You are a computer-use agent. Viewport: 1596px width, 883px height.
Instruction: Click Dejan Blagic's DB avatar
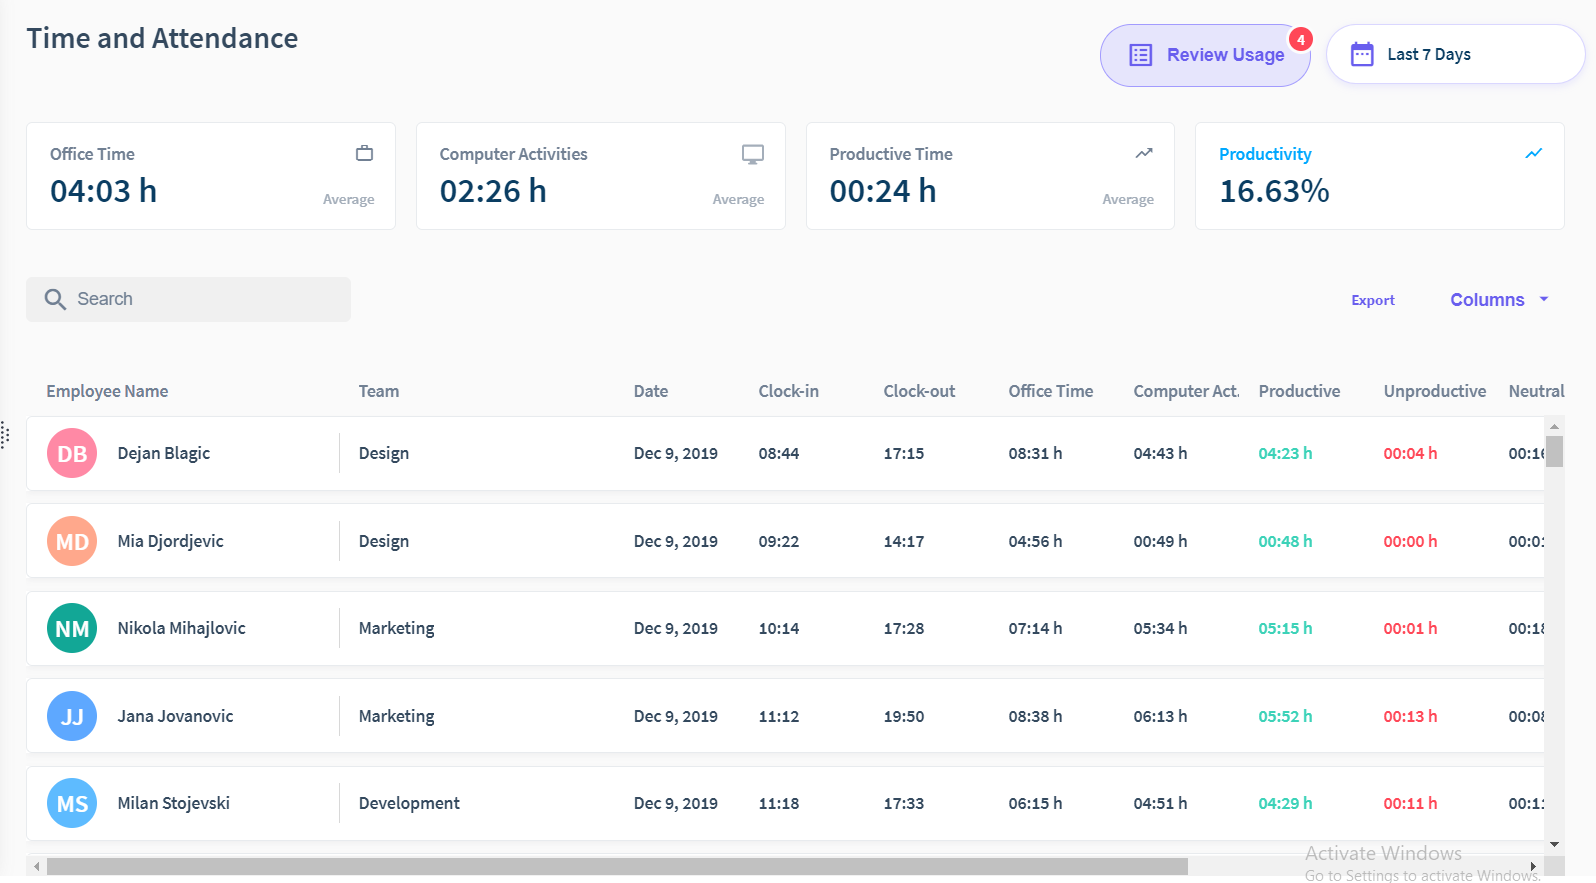pyautogui.click(x=72, y=454)
